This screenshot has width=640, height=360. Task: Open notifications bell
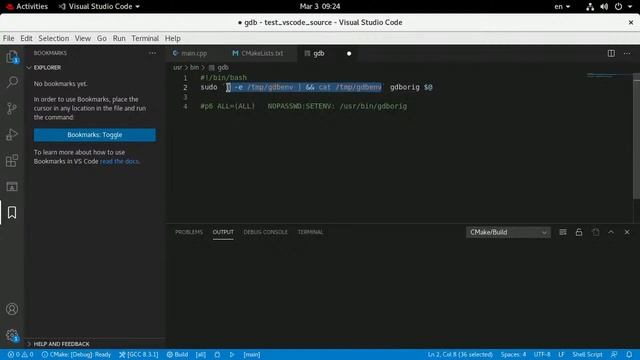pyautogui.click(x=629, y=355)
